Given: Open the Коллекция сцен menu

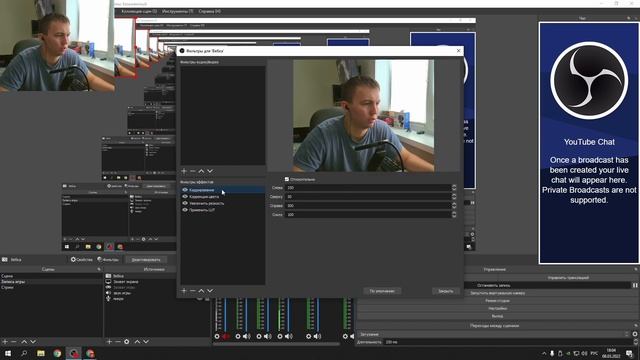Looking at the screenshot, I should coord(139,11).
